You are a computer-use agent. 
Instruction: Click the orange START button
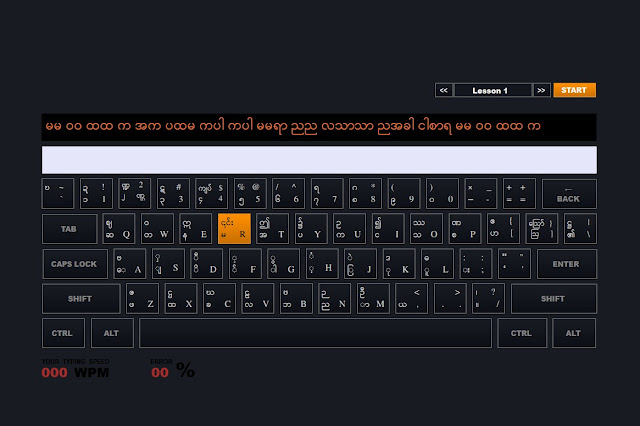coord(574,90)
